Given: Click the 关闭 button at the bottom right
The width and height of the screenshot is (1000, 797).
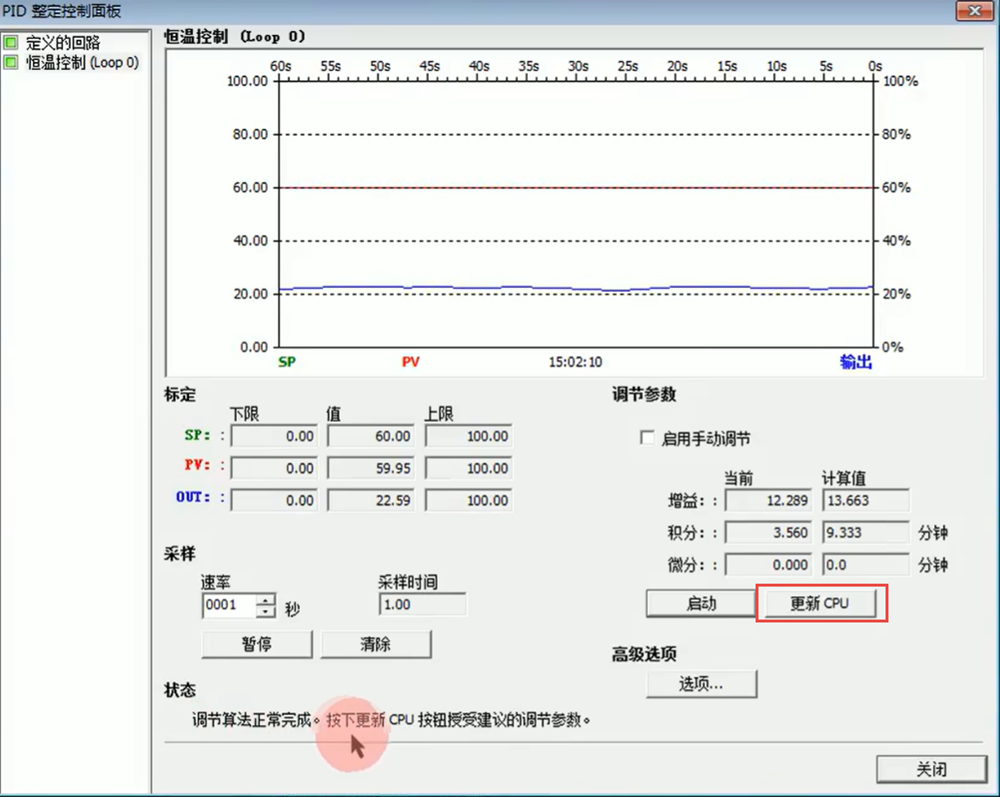Looking at the screenshot, I should 930,769.
